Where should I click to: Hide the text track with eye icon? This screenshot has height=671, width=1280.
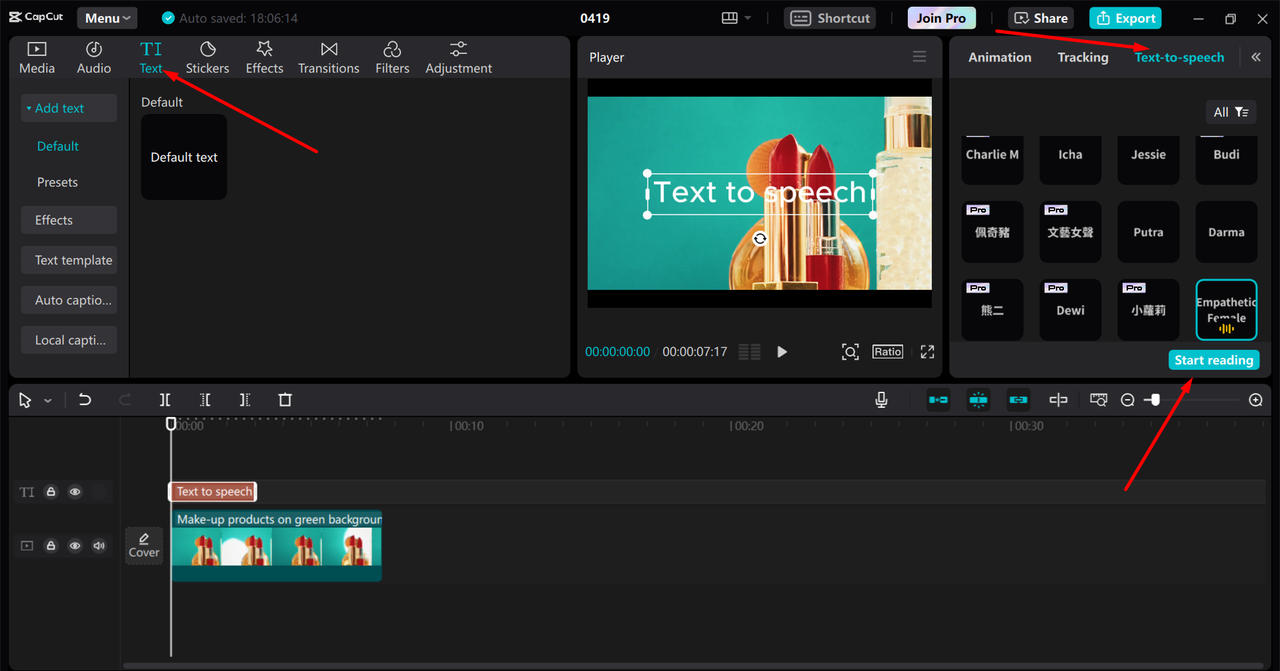pyautogui.click(x=75, y=492)
